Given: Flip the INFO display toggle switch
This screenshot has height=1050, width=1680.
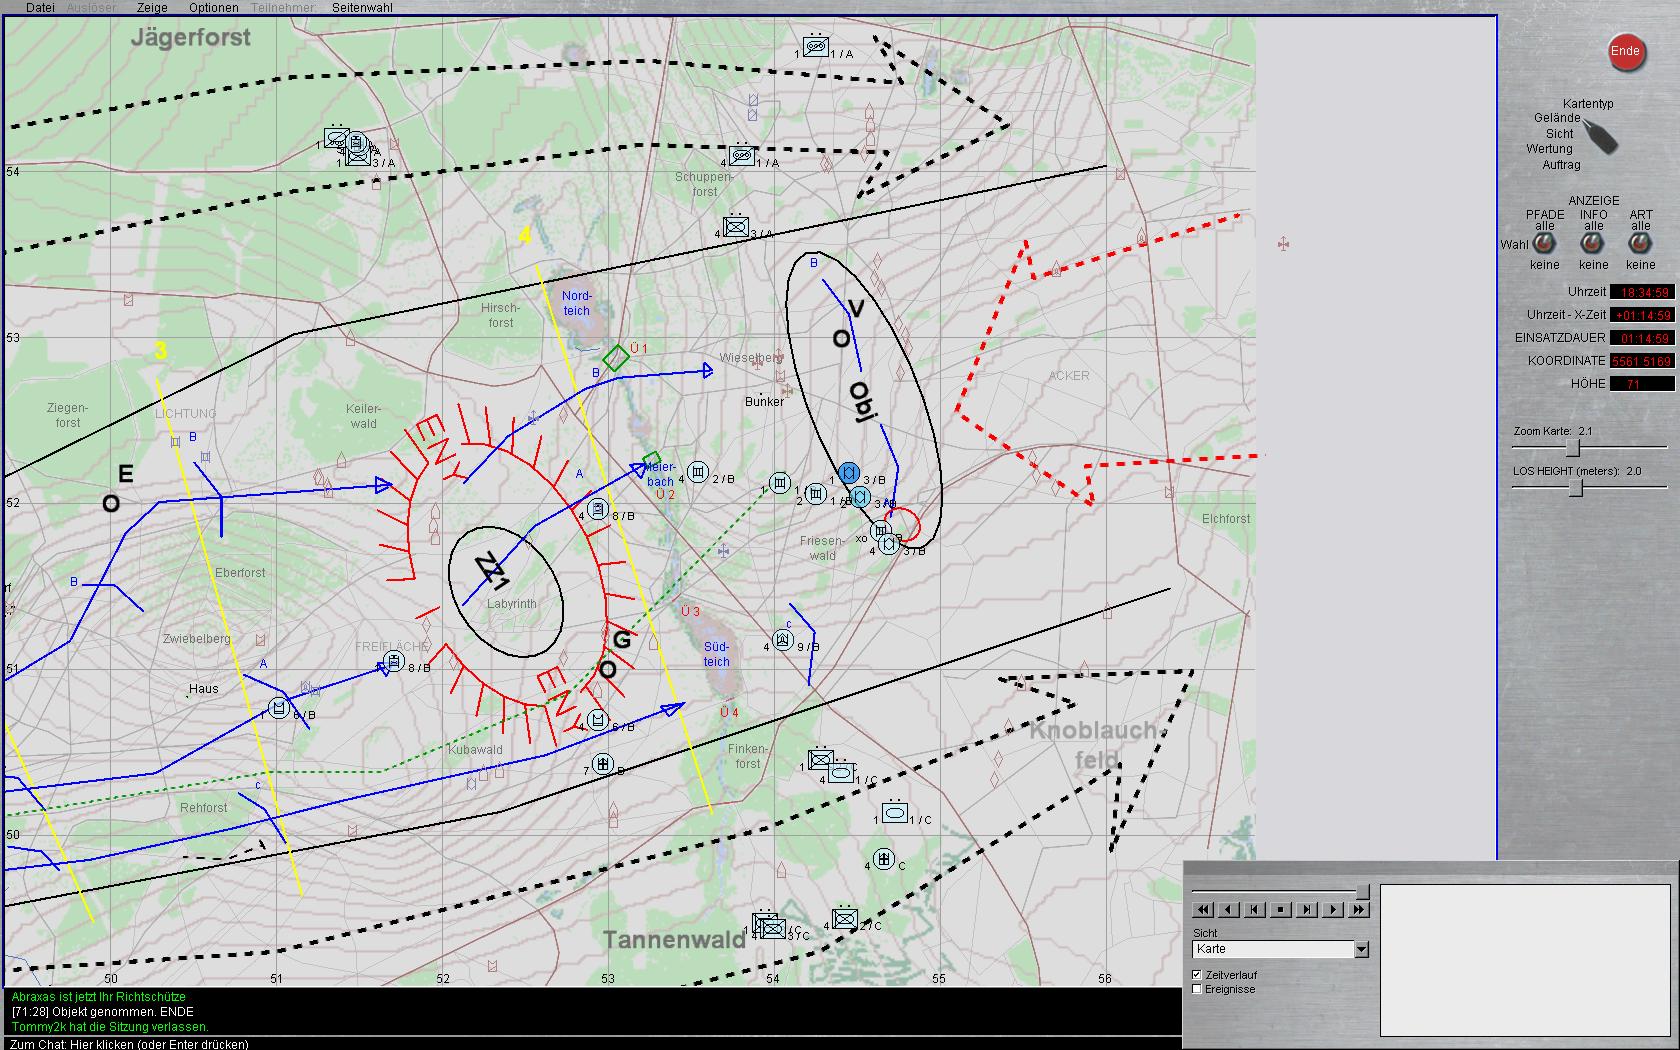Looking at the screenshot, I should pyautogui.click(x=1593, y=244).
